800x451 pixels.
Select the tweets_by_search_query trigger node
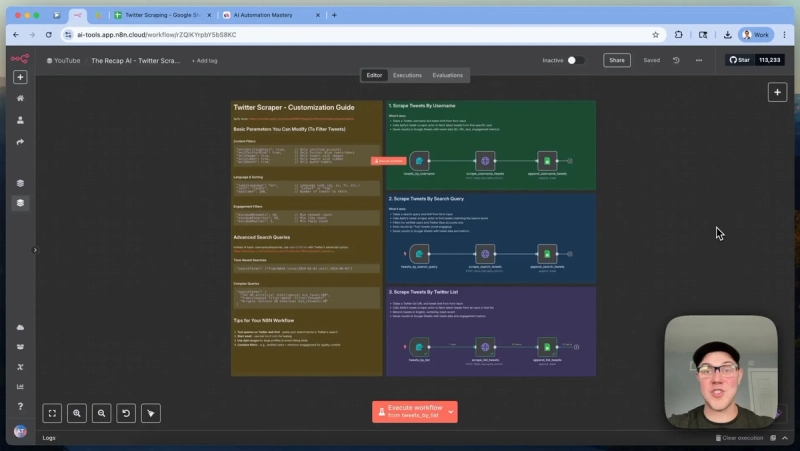419,254
